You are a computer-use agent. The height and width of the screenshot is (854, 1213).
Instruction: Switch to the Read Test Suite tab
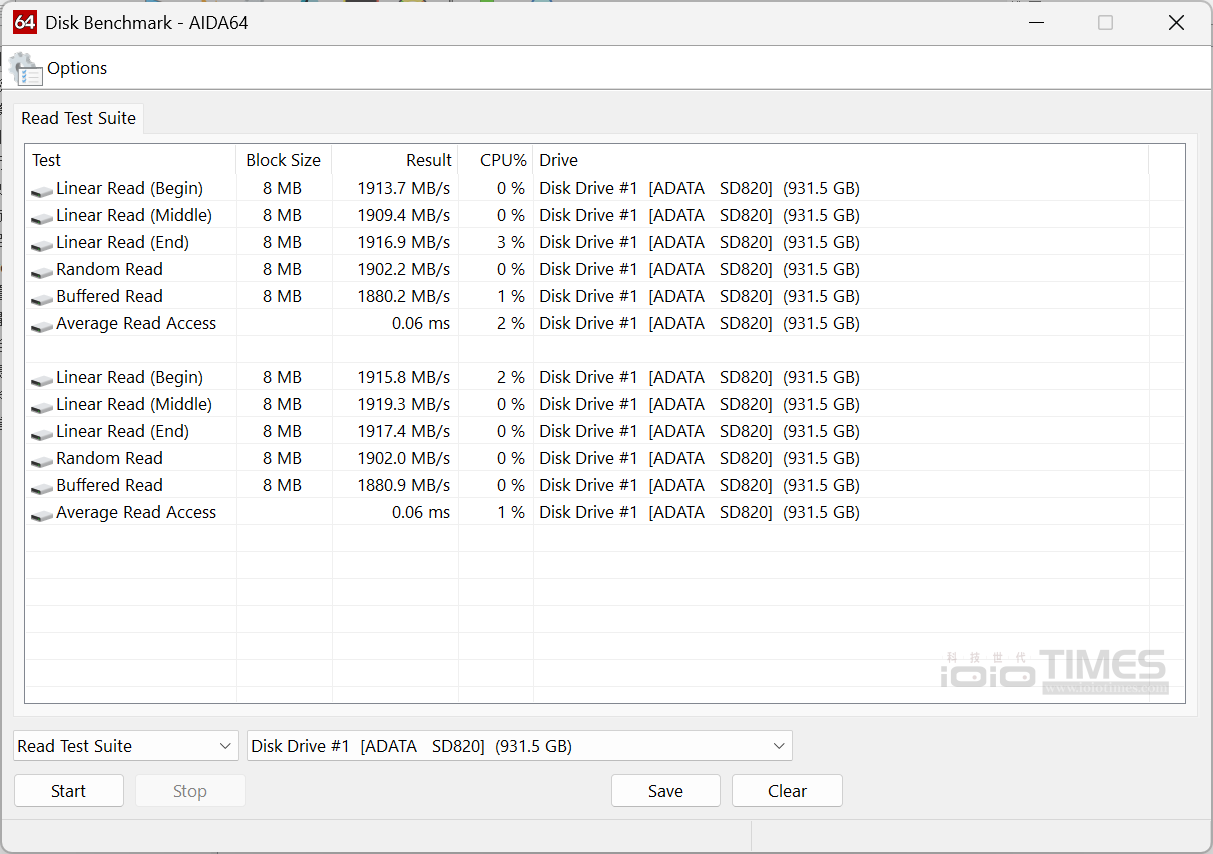(x=77, y=118)
